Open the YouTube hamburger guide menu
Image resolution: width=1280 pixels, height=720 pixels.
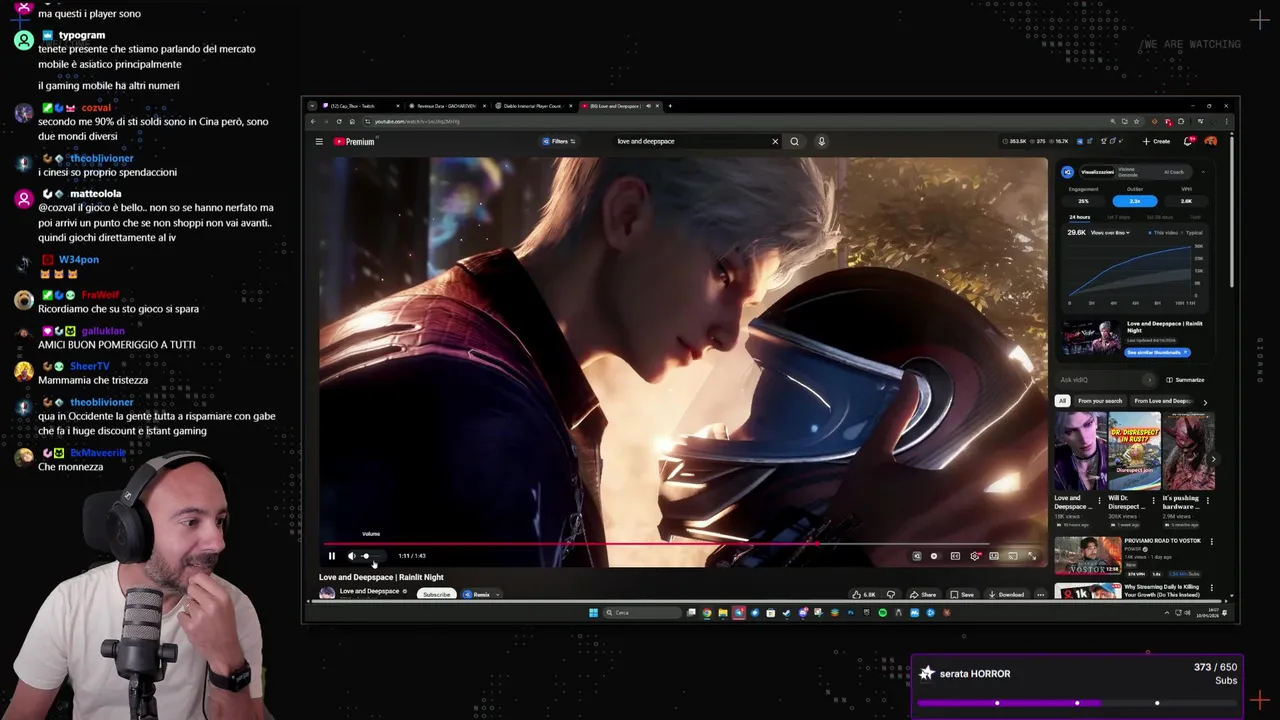coord(319,141)
